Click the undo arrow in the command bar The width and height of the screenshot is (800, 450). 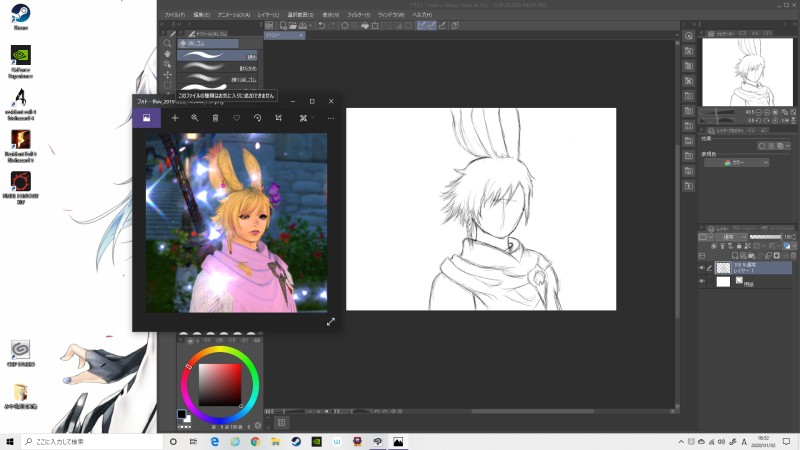point(320,26)
